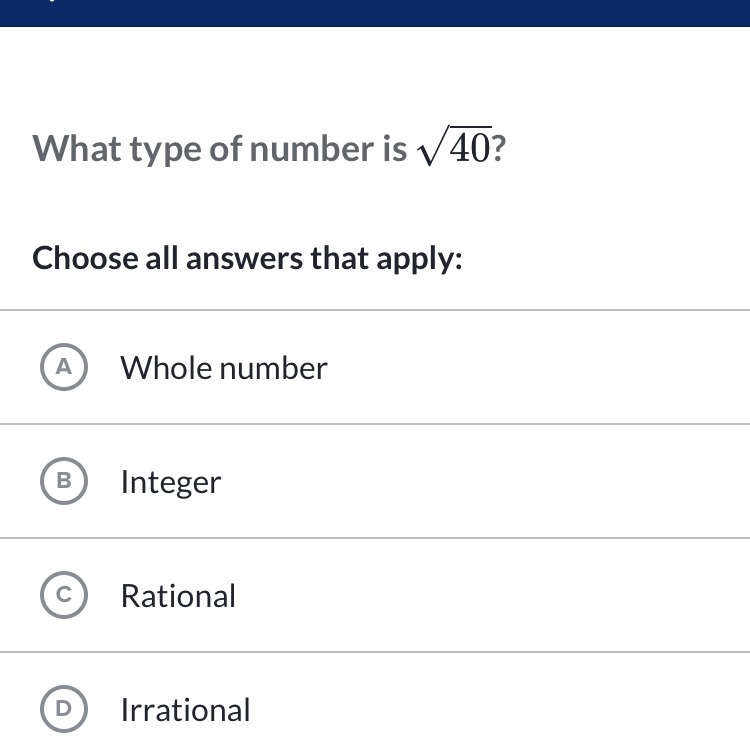The height and width of the screenshot is (750, 750).
Task: Choose the "Integer" answer label
Action: tap(171, 482)
